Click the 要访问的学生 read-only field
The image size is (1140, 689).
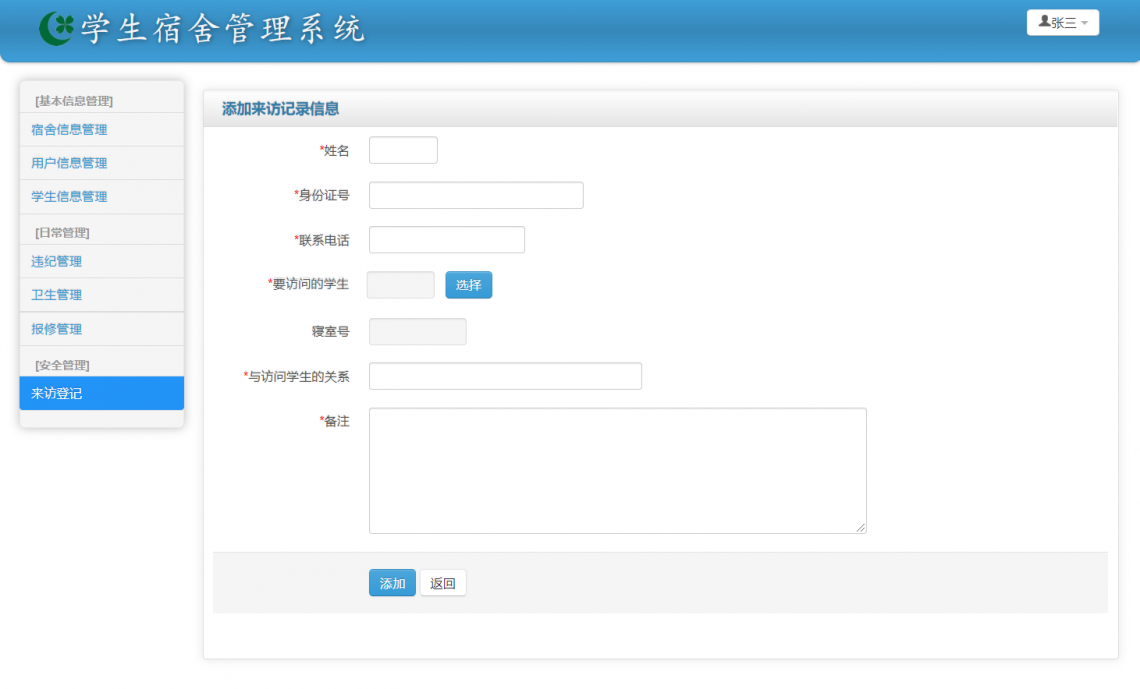(x=401, y=285)
